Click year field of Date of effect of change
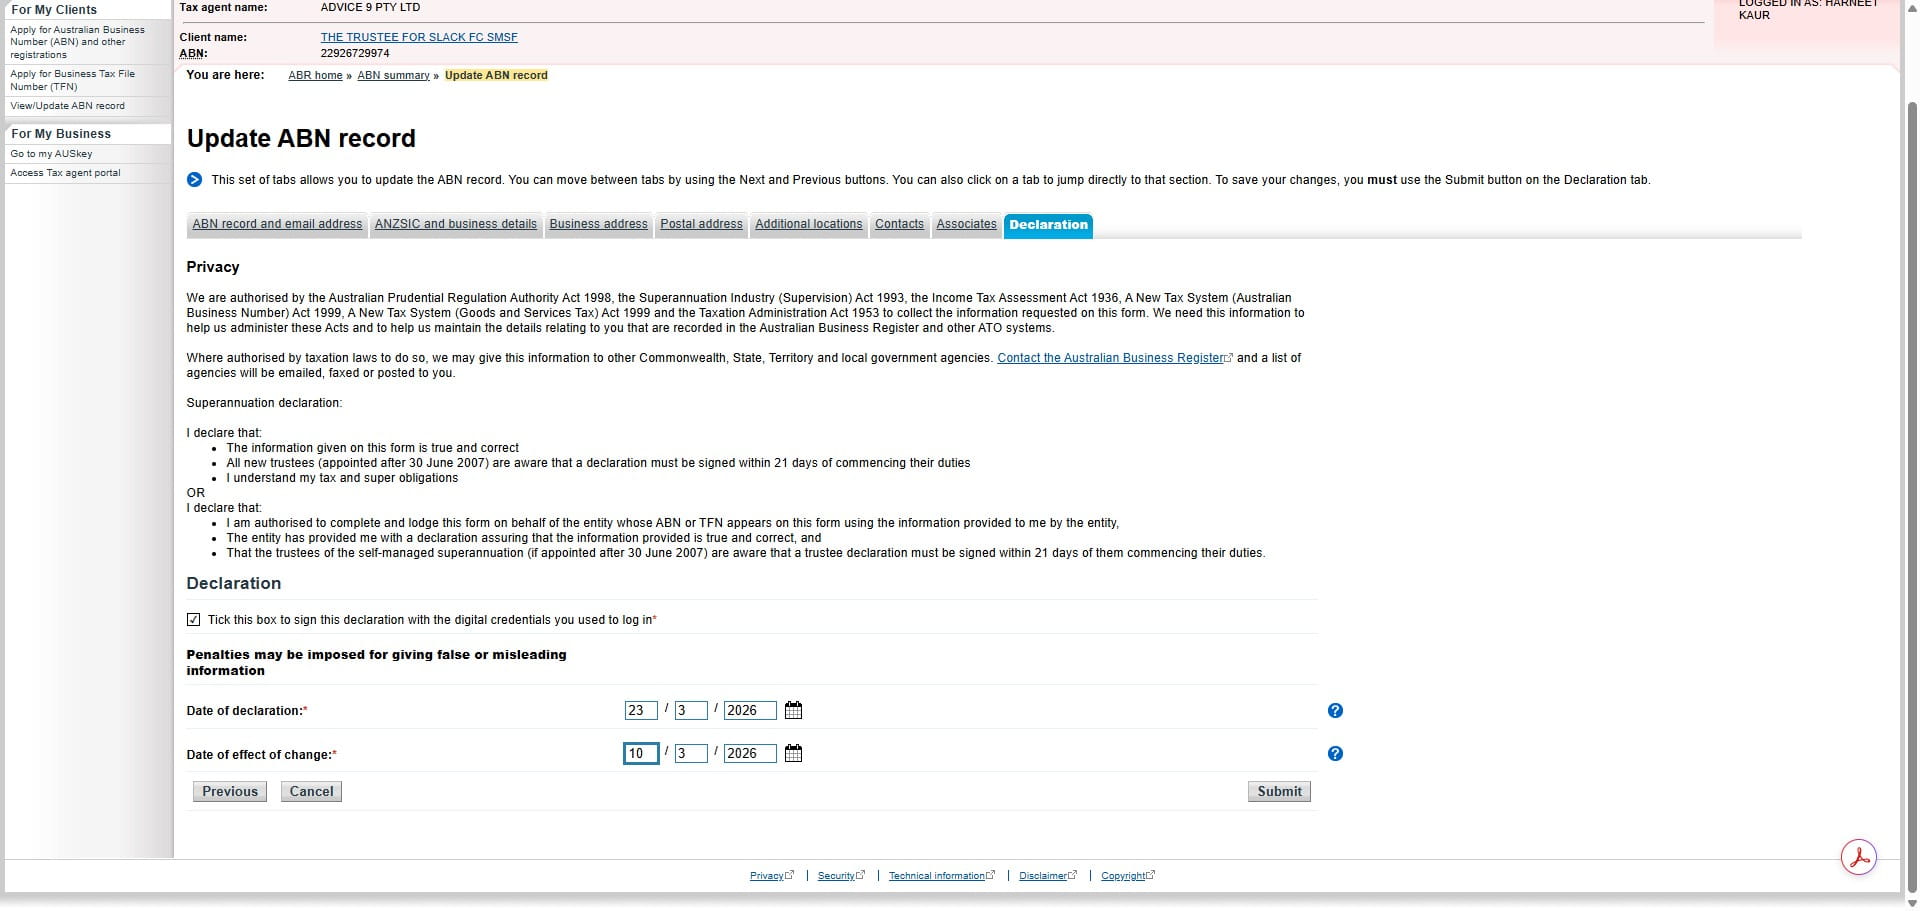 pos(750,753)
